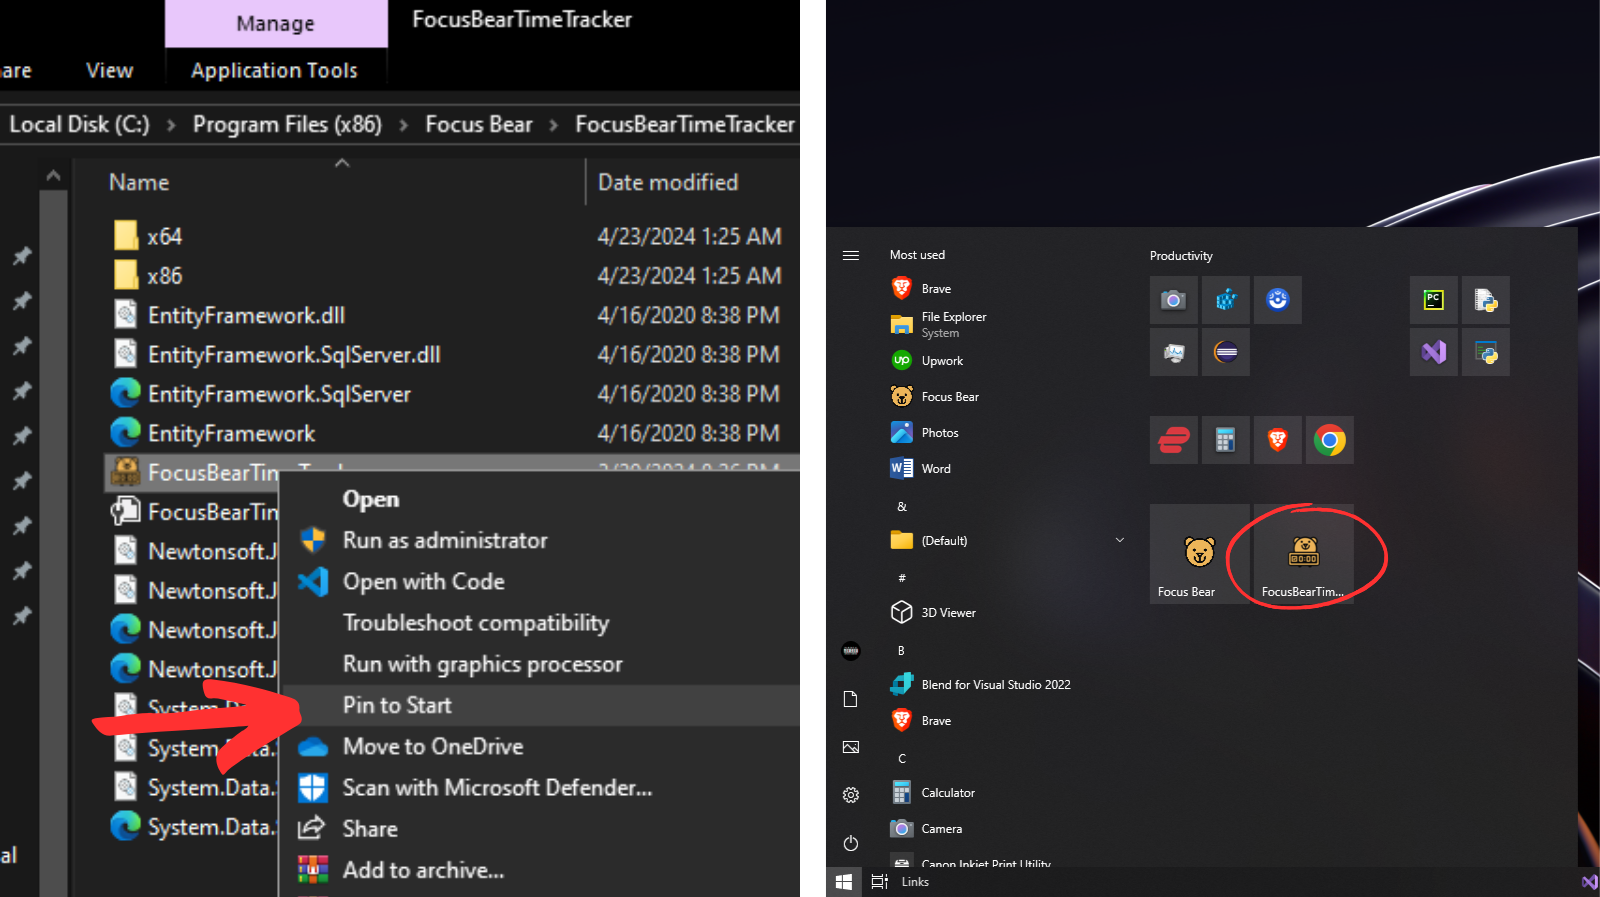Viewport: 1600px width, 897px height.
Task: Click the Start menu hamburger icon
Action: click(x=851, y=256)
